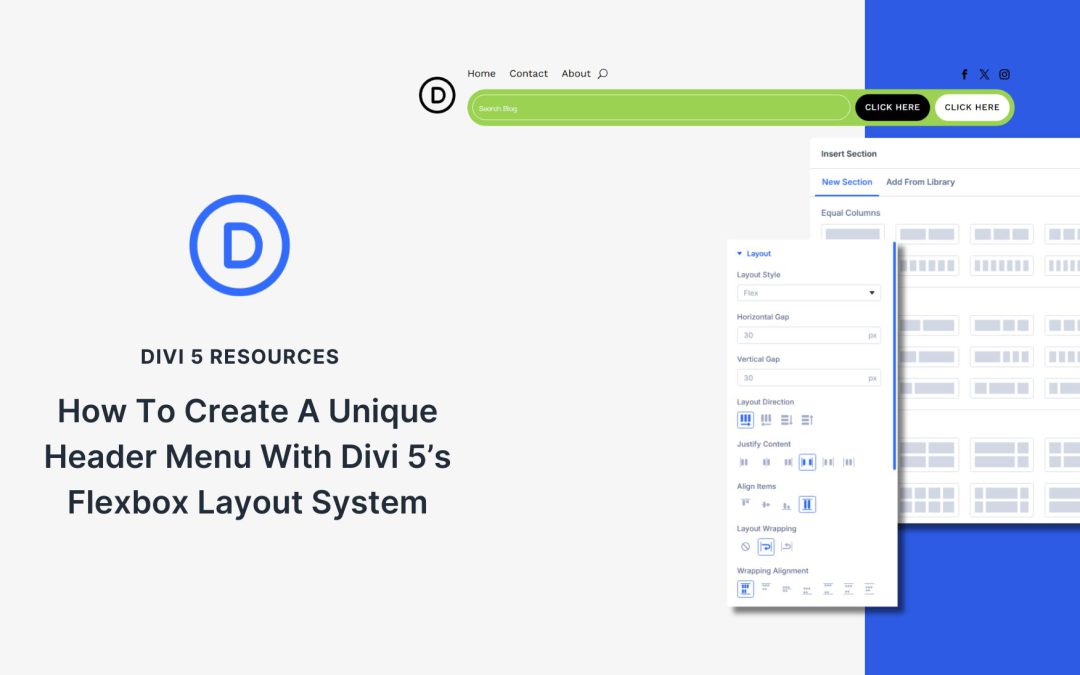Open the About menu item
This screenshot has height=675, width=1080.
[x=576, y=74]
